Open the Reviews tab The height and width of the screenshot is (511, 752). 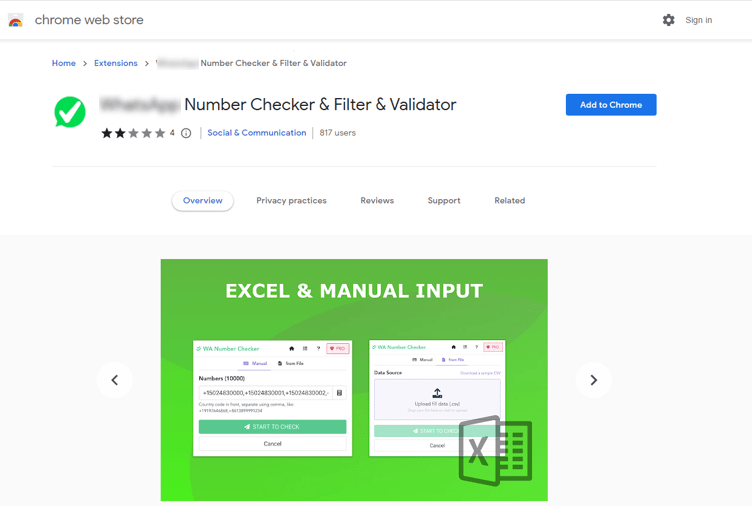377,201
